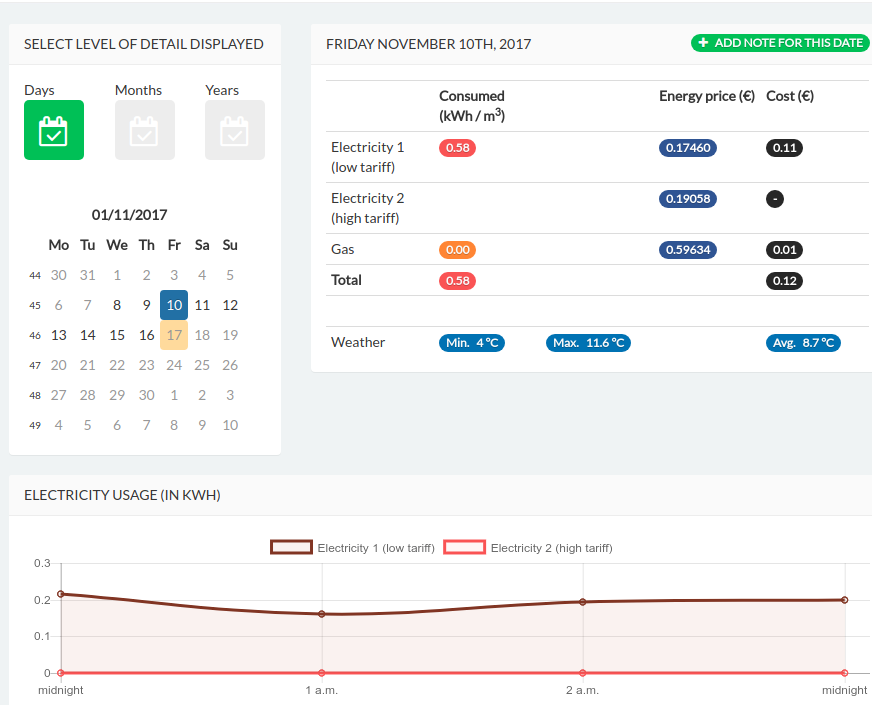Click the Electricity Usage (in kWh) heading
Screen dimensions: 872x705
point(122,495)
